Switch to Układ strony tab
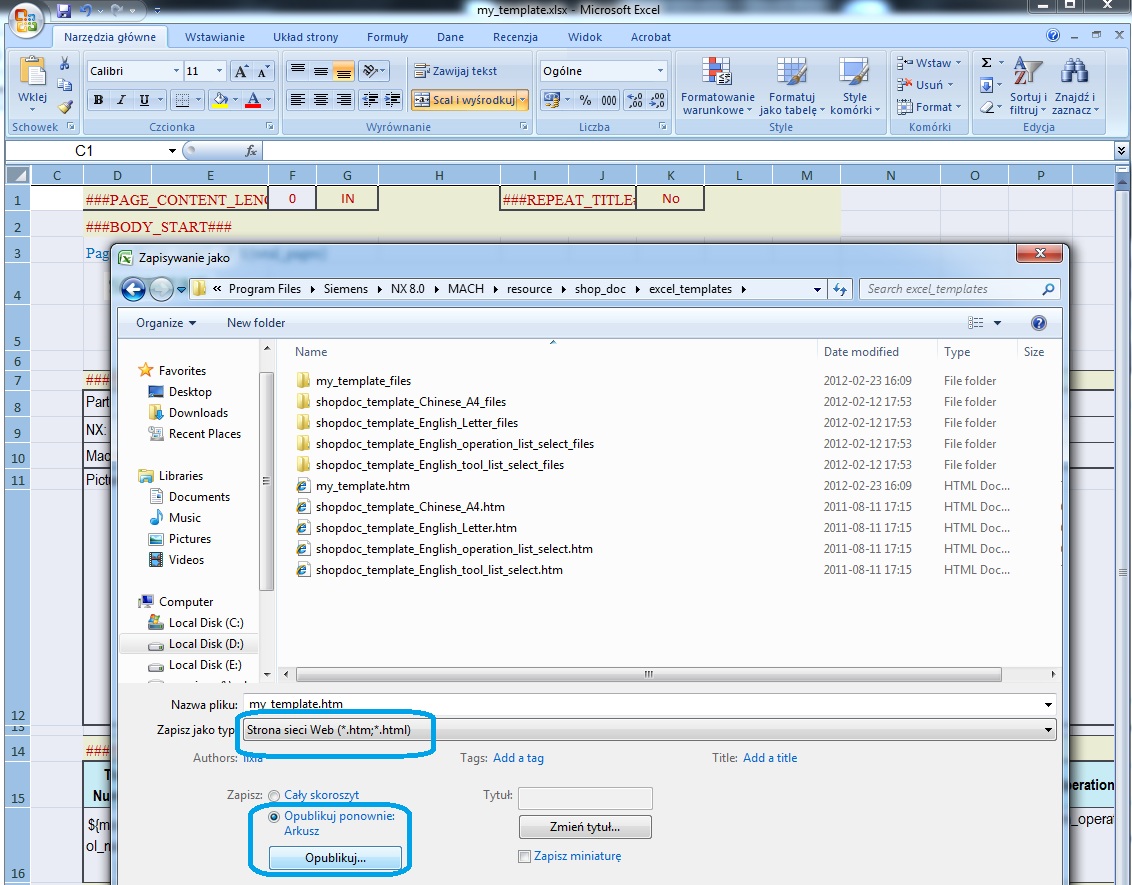Viewport: 1132px width, 885px height. point(305,37)
